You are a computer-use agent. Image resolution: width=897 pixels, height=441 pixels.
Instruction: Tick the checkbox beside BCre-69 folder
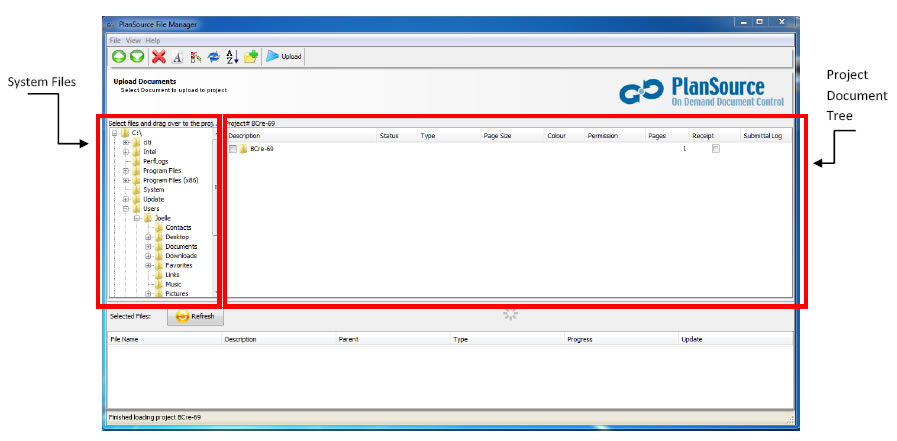(233, 149)
